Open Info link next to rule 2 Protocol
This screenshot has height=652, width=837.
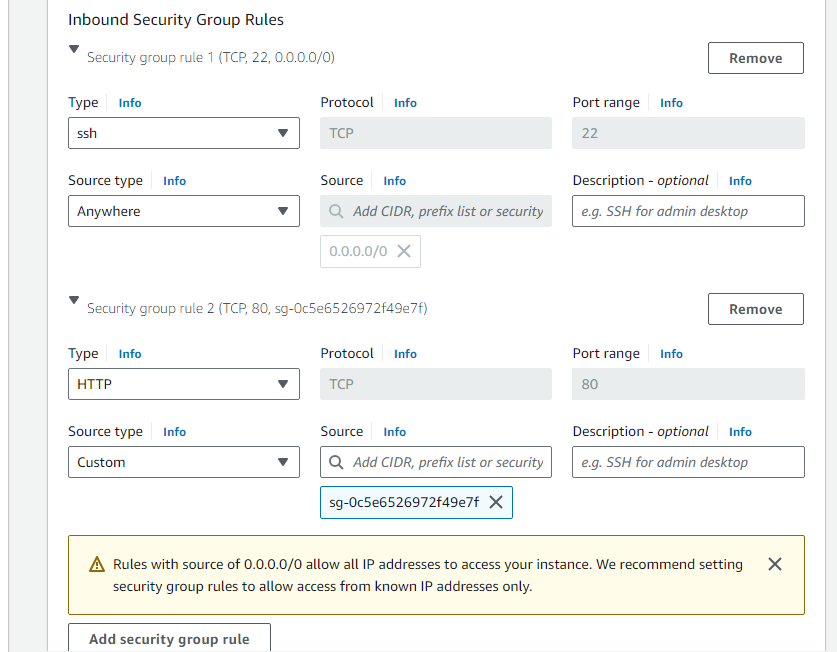click(x=405, y=354)
